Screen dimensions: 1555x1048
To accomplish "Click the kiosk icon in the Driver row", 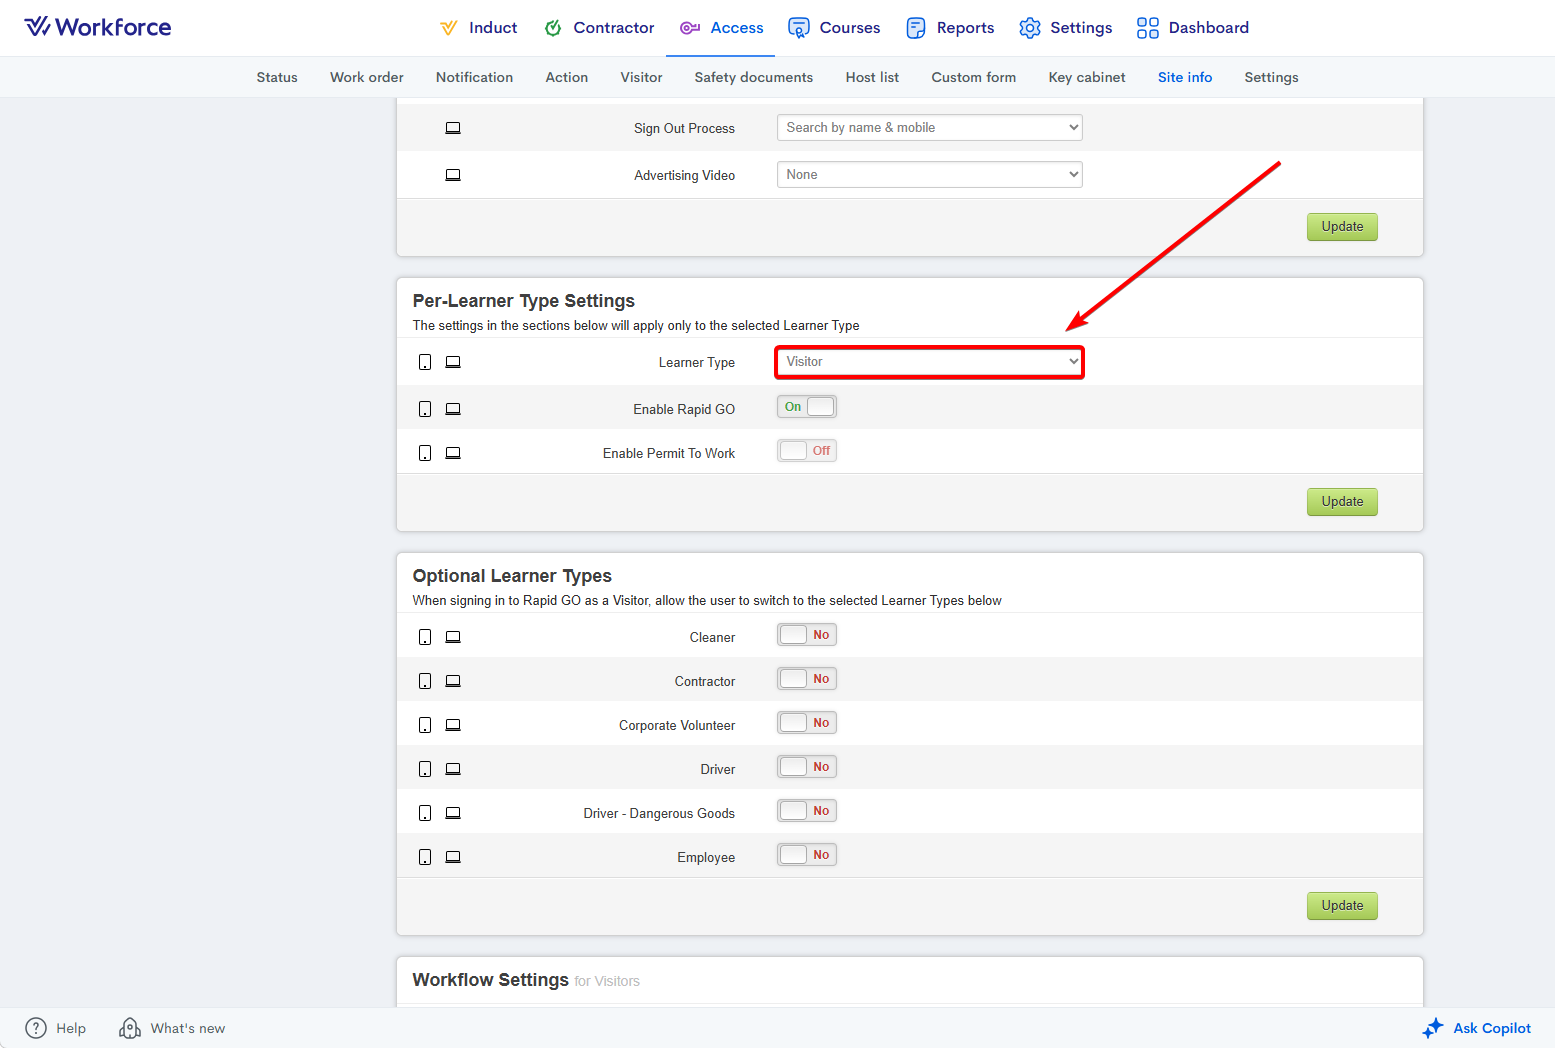I will pos(453,769).
